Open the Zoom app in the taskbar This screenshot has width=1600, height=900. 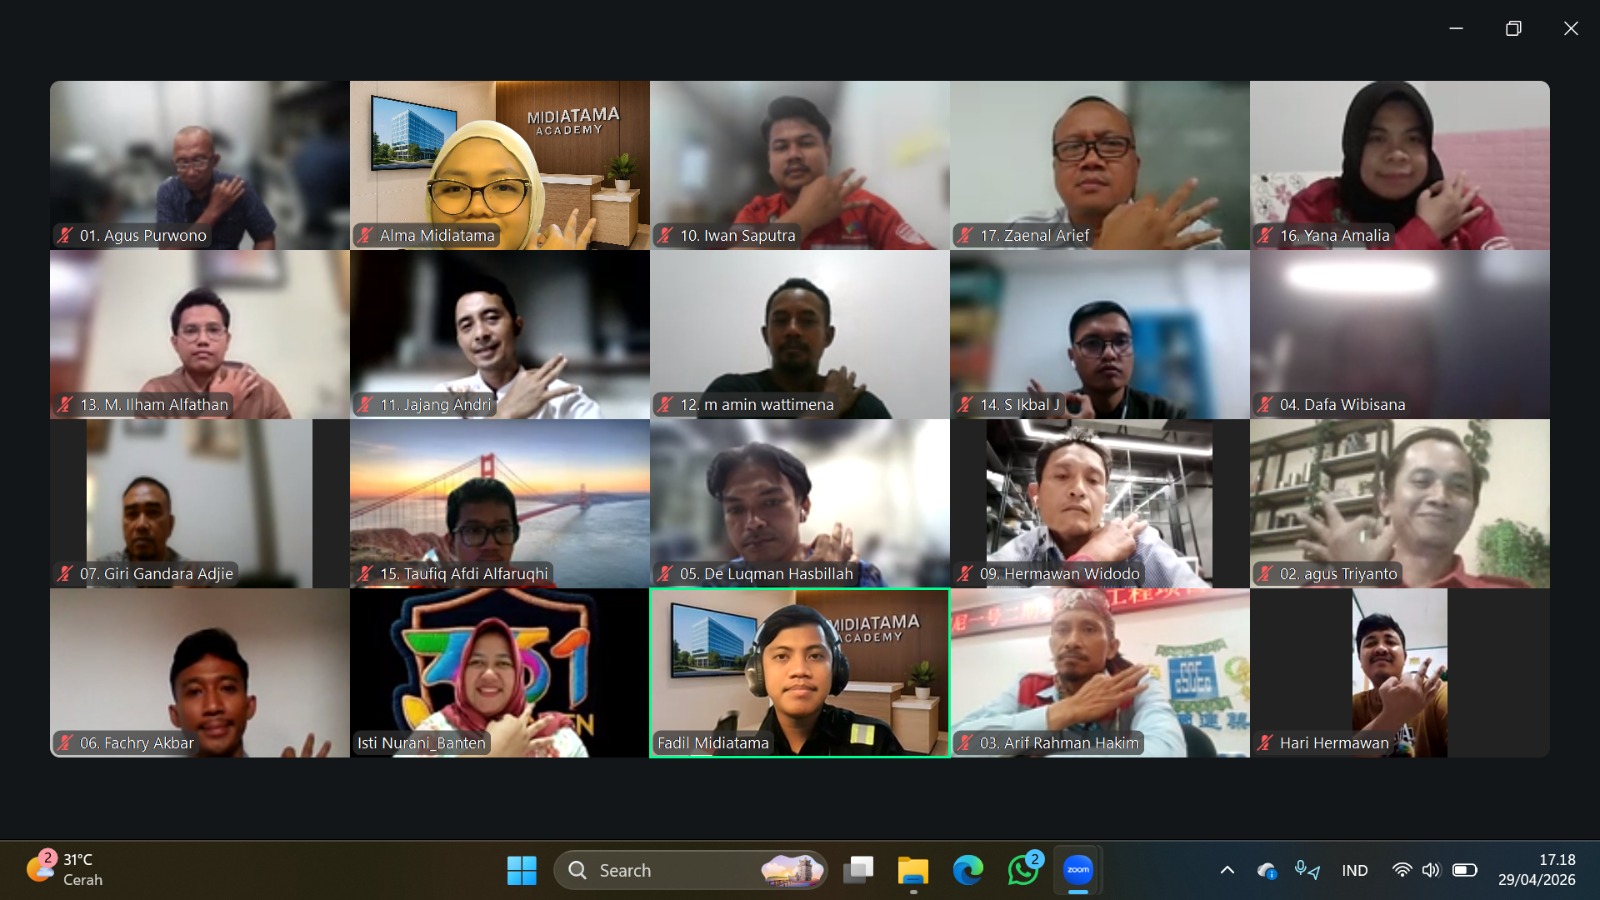1078,870
